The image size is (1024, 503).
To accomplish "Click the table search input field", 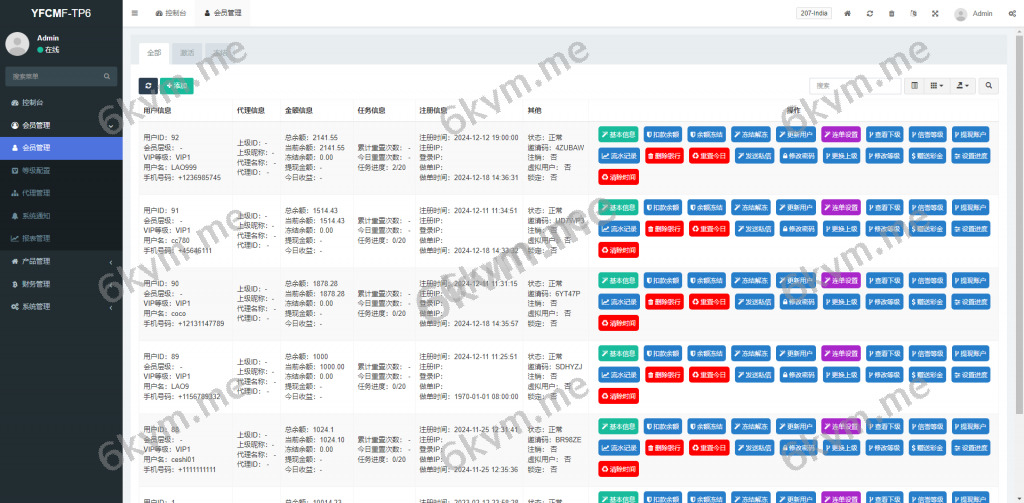I will pyautogui.click(x=841, y=87).
